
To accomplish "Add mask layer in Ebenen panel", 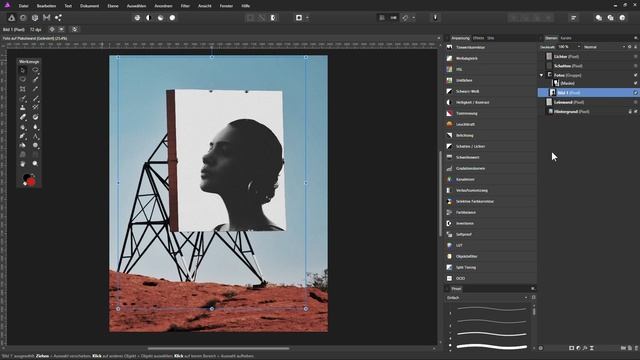I will pyautogui.click(x=571, y=348).
